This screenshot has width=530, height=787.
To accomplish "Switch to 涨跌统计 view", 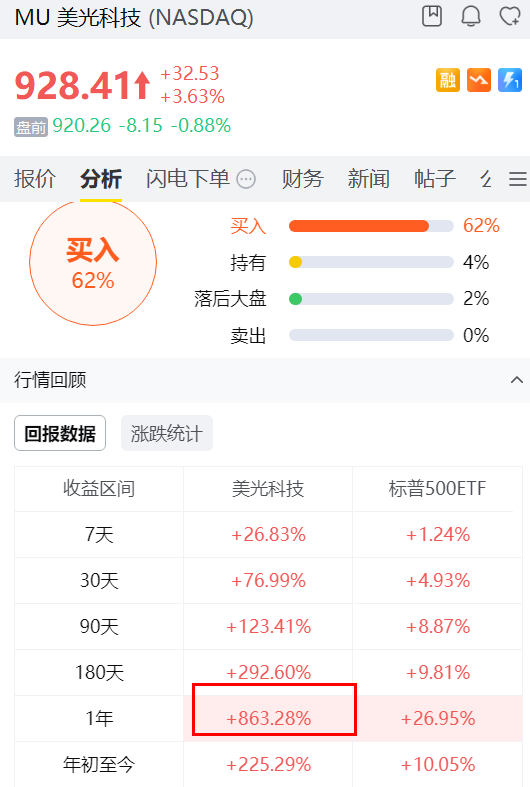I will point(167,433).
